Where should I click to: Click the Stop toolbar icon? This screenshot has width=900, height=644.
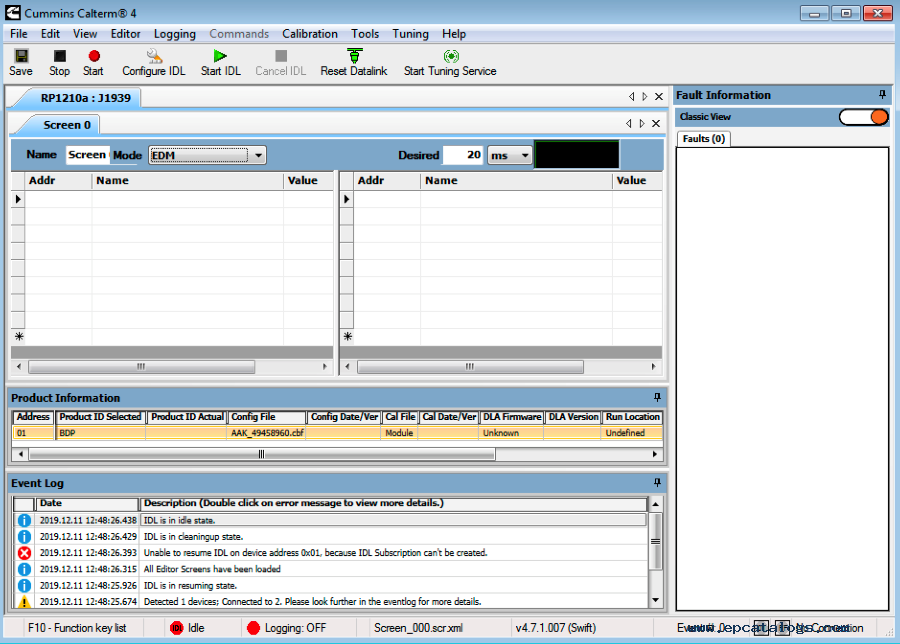tap(60, 56)
